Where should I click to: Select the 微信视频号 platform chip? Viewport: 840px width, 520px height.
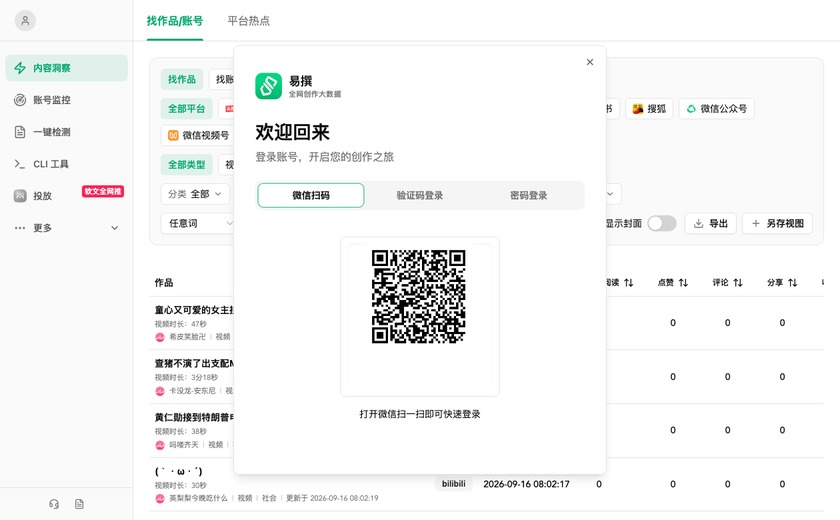pos(199,135)
